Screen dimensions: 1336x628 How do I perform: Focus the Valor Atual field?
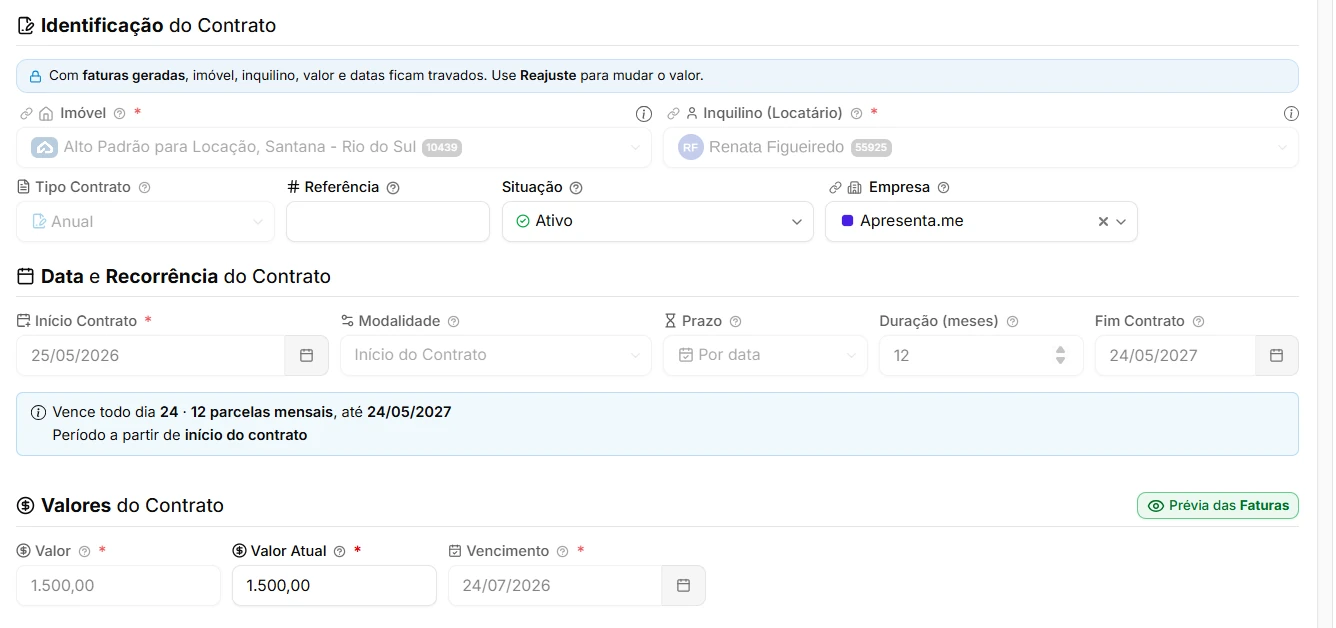(334, 586)
